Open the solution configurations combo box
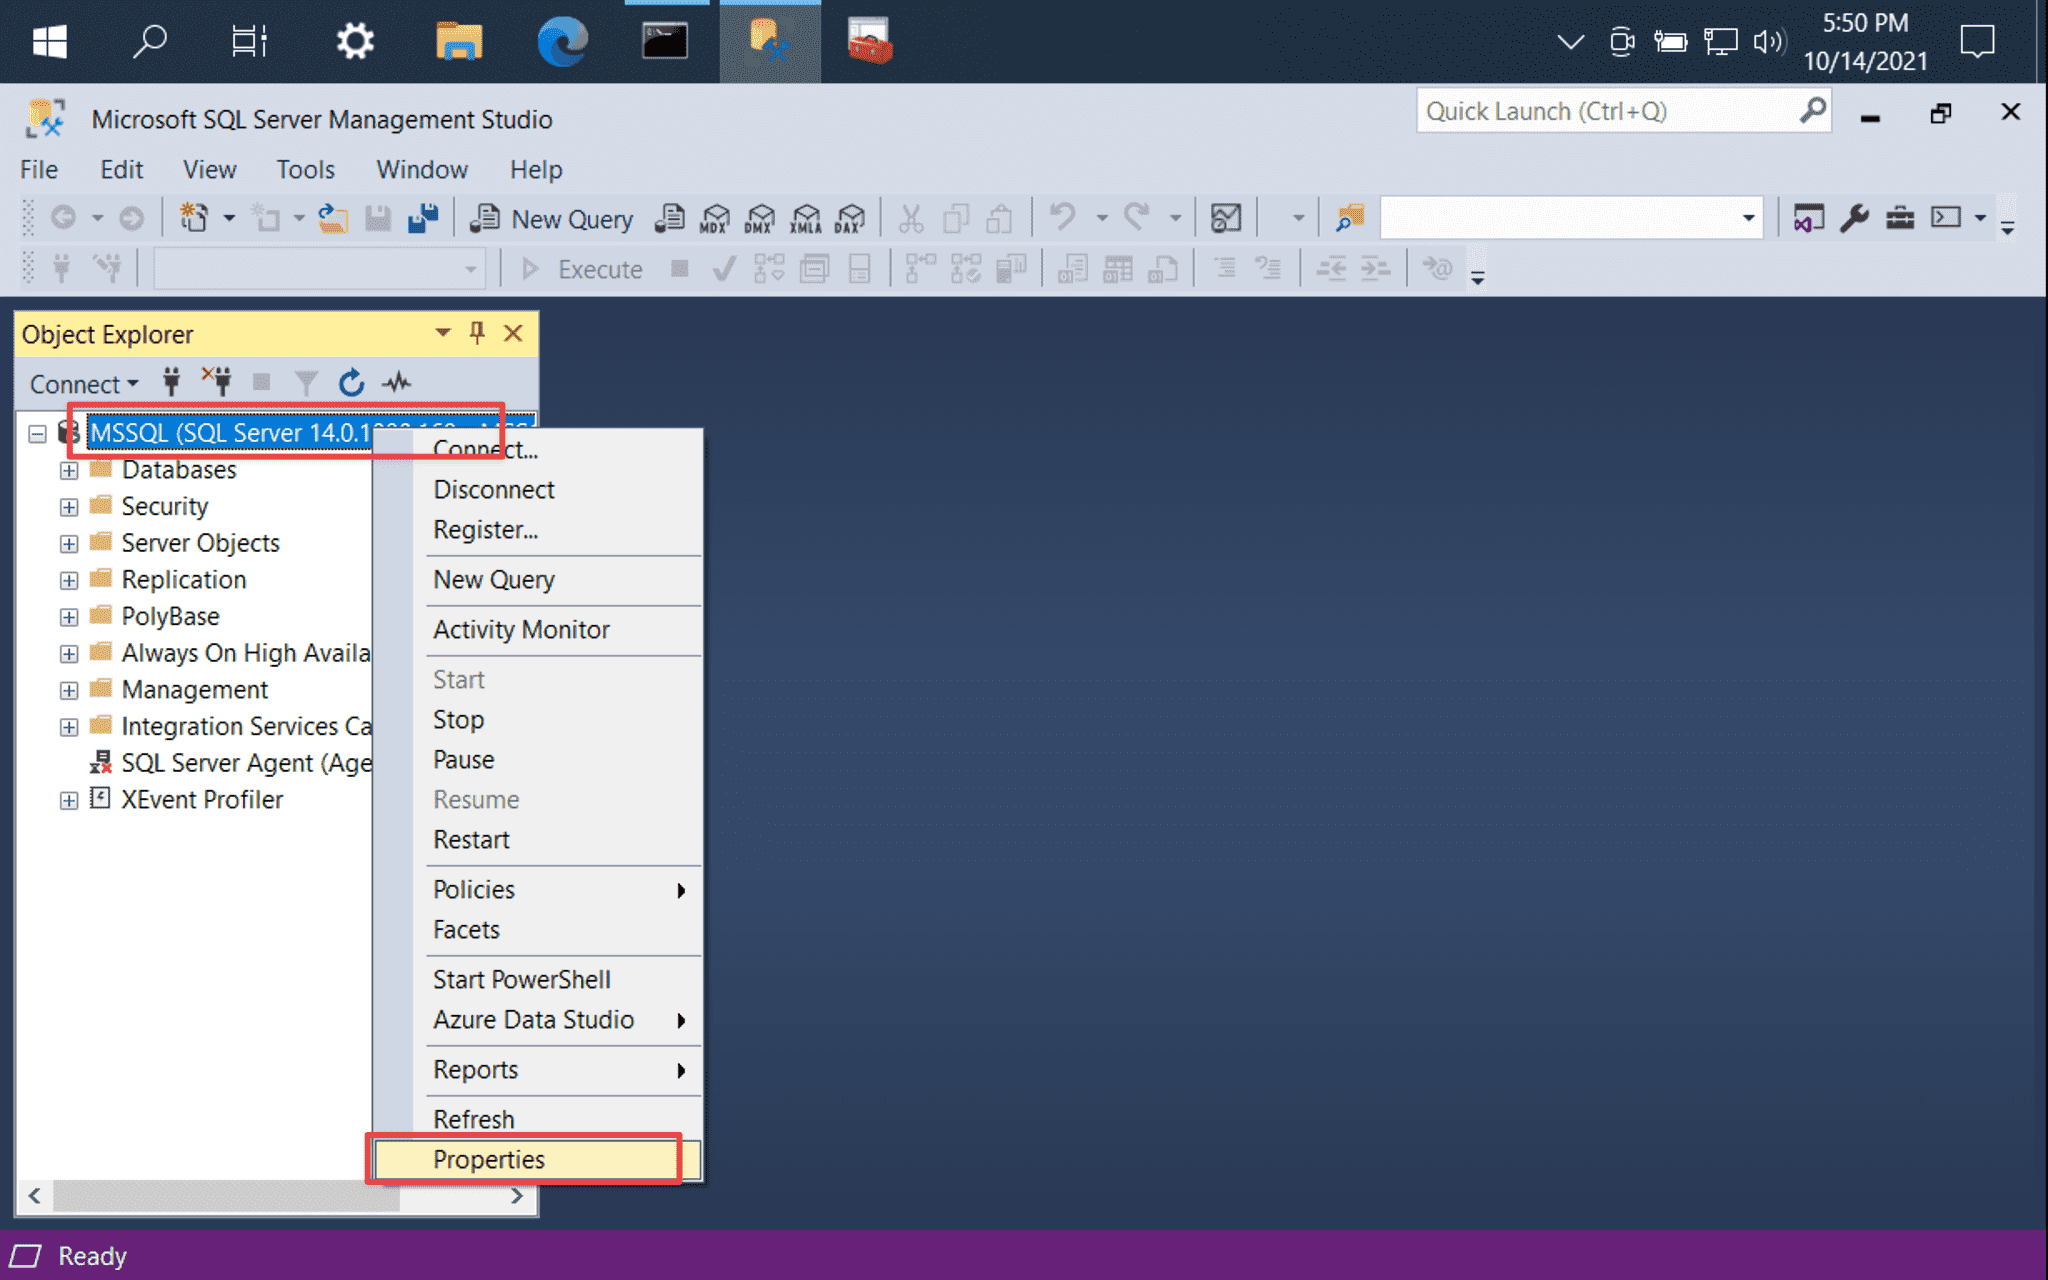The image size is (2048, 1280). [1570, 218]
